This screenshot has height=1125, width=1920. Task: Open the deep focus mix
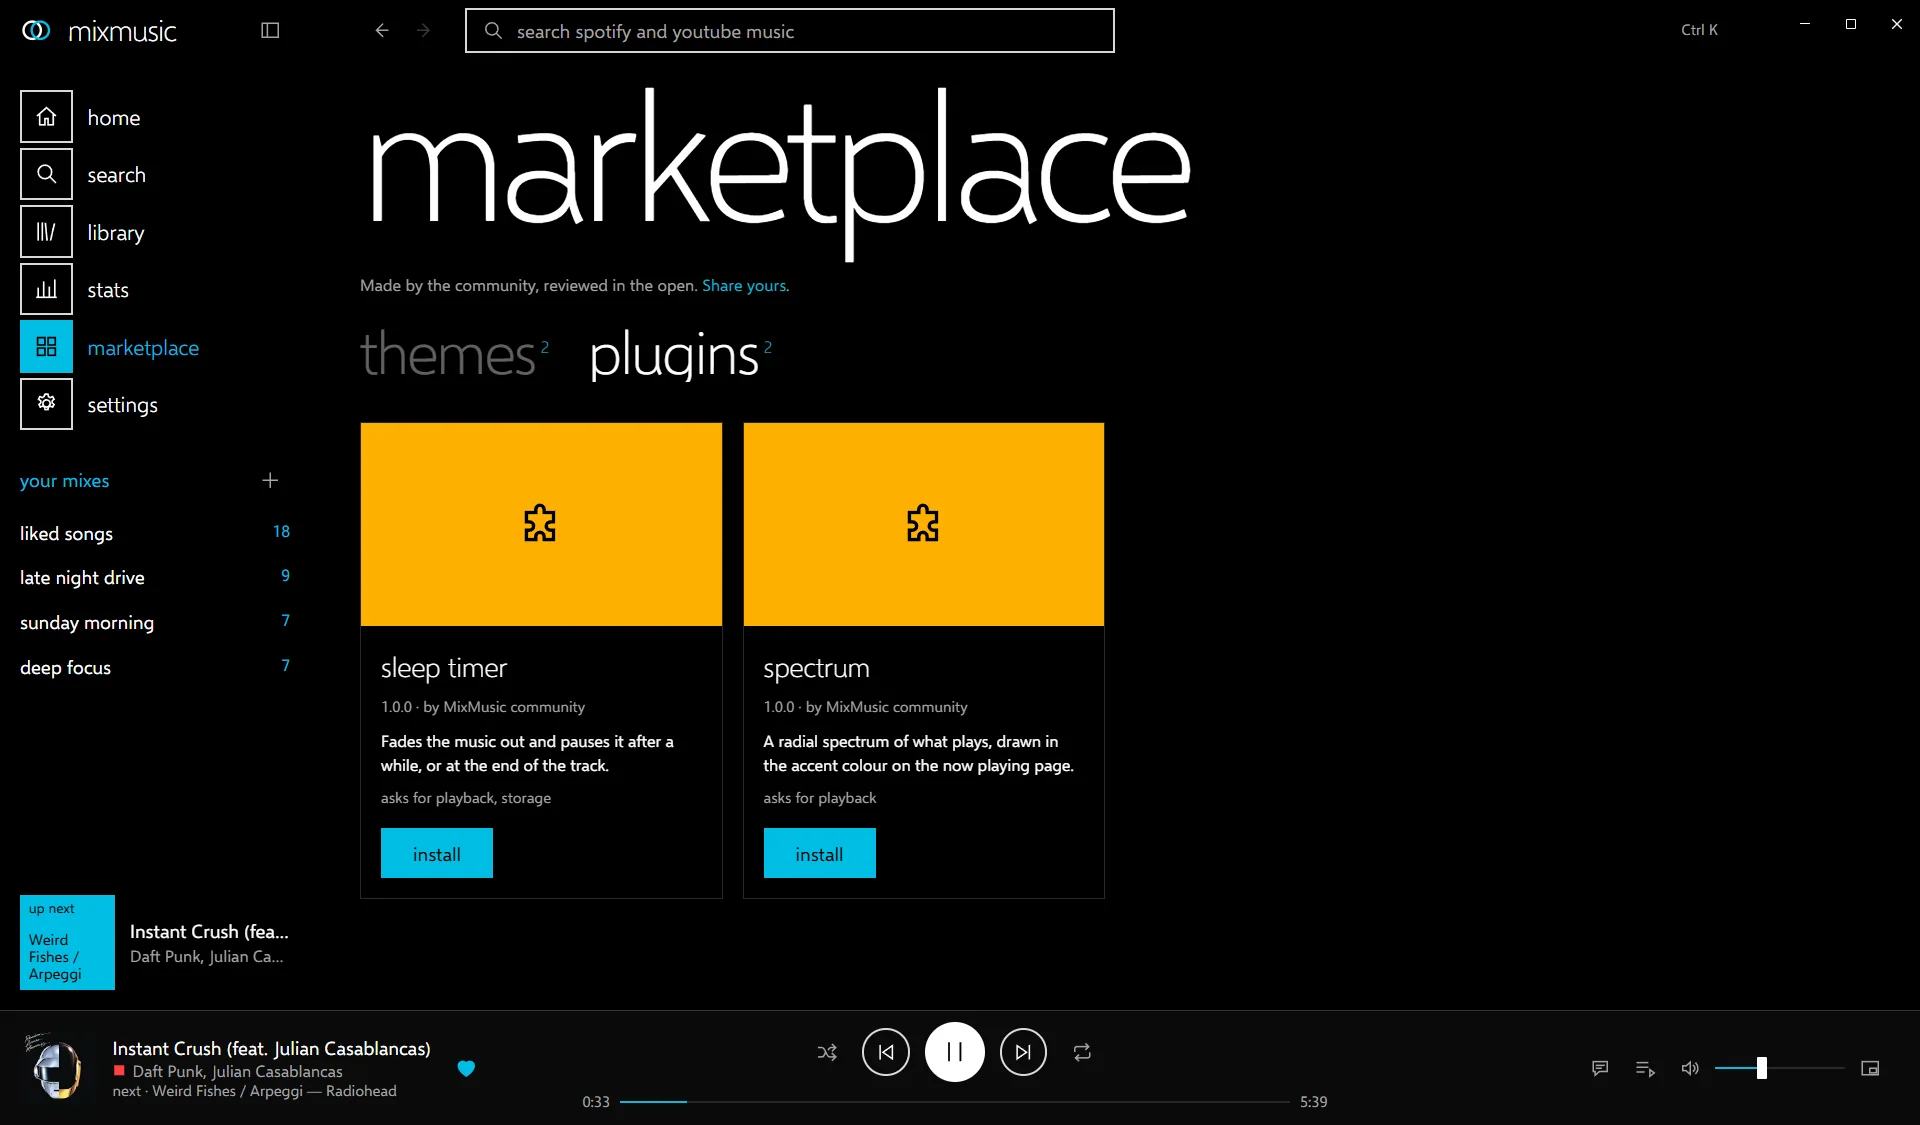pos(155,667)
